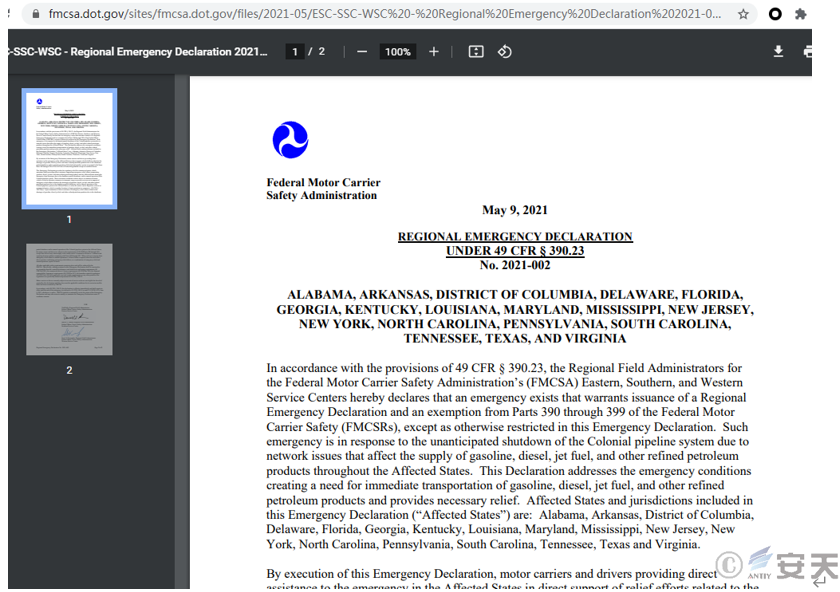Click the FMCSA logo in the document
The image size is (840, 592).
pyautogui.click(x=290, y=140)
